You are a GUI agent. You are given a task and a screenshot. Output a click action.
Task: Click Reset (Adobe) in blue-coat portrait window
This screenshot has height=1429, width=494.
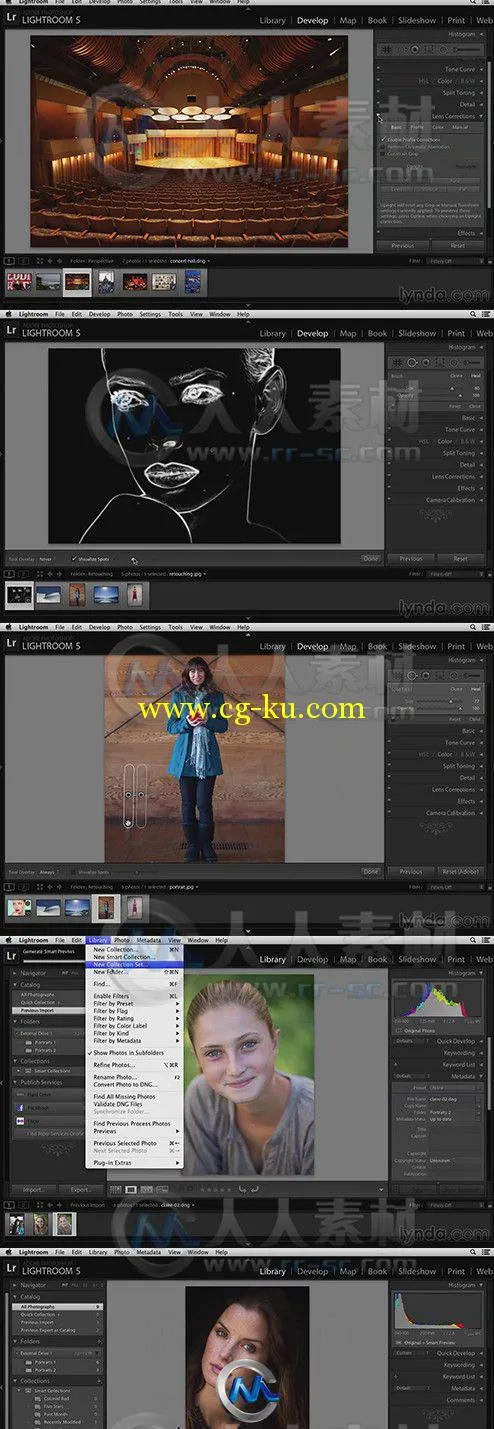[460, 872]
